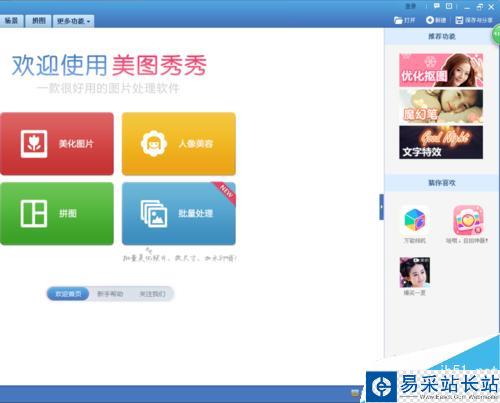Click the 猜你喜欢 panel header
This screenshot has width=500, height=403.
point(442,183)
